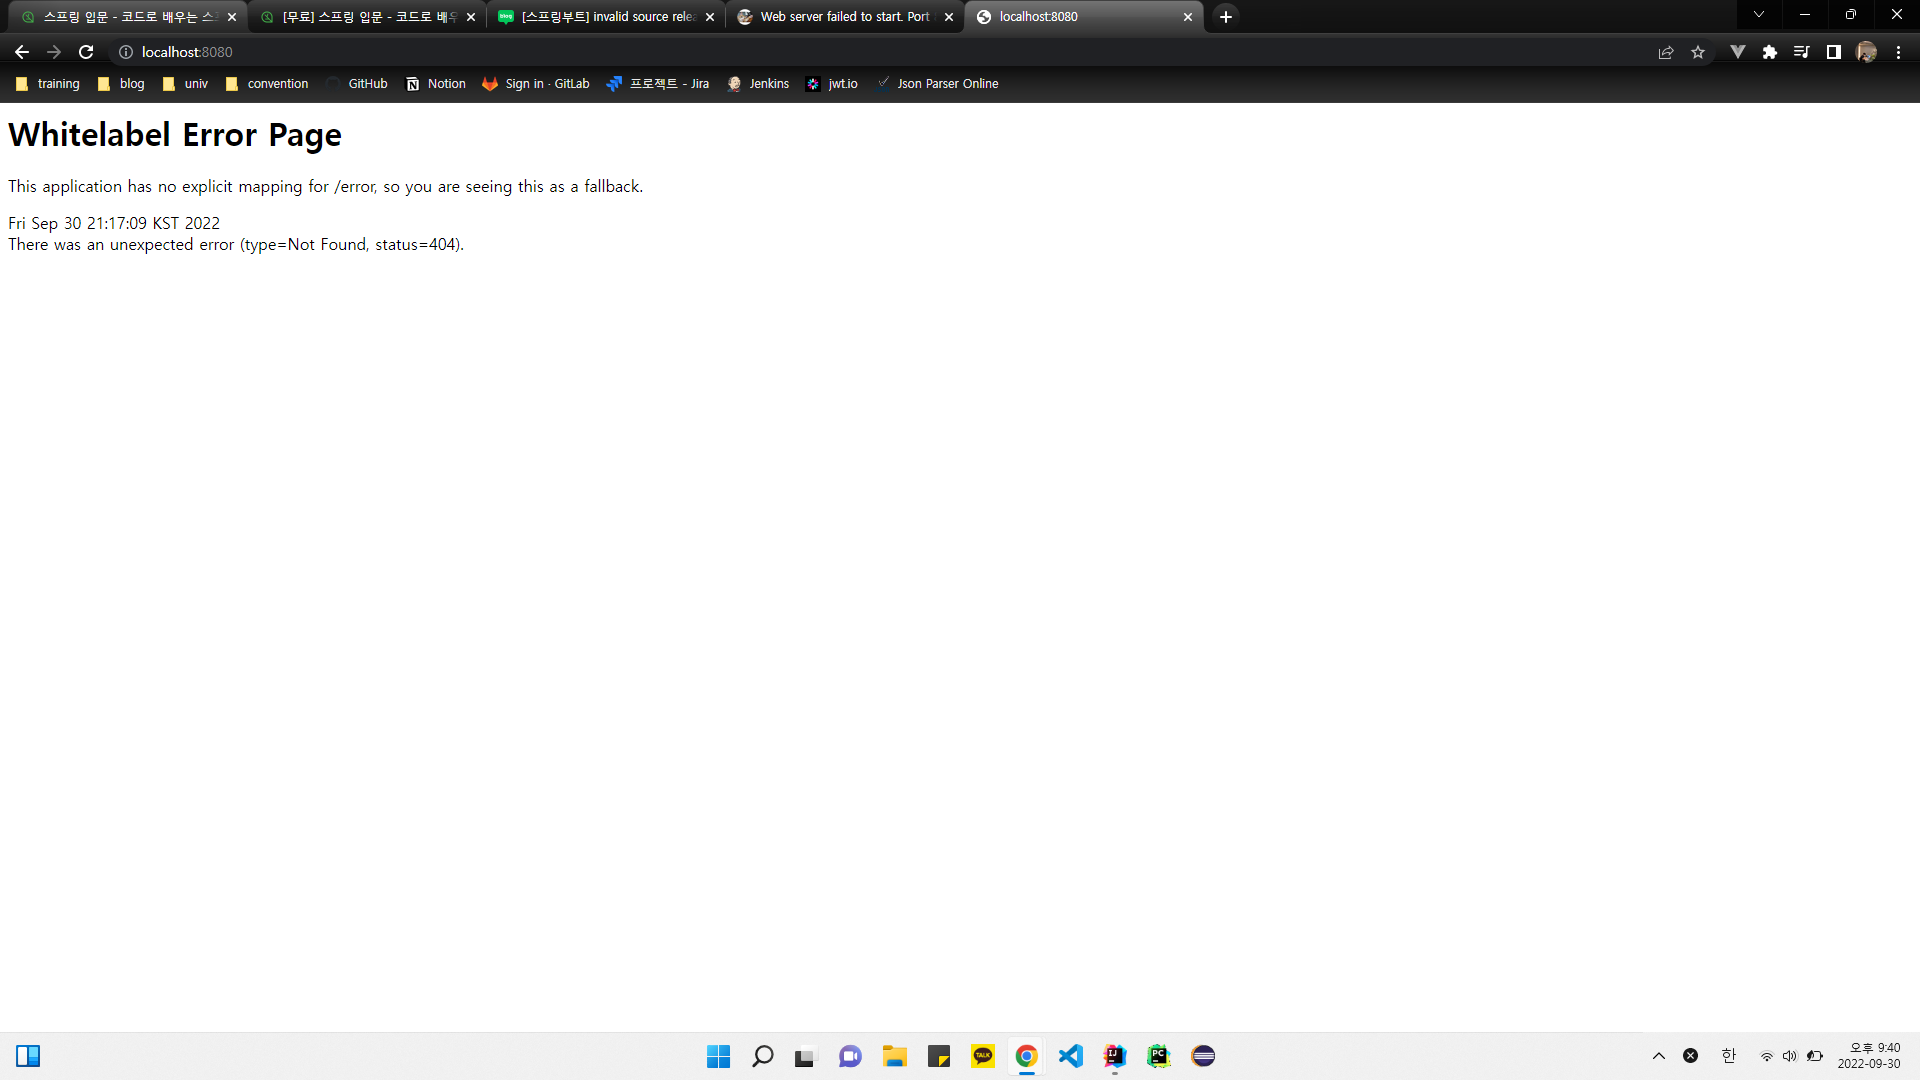Expand the tab search chevron
Screen dimensions: 1920x1080
click(1759, 15)
